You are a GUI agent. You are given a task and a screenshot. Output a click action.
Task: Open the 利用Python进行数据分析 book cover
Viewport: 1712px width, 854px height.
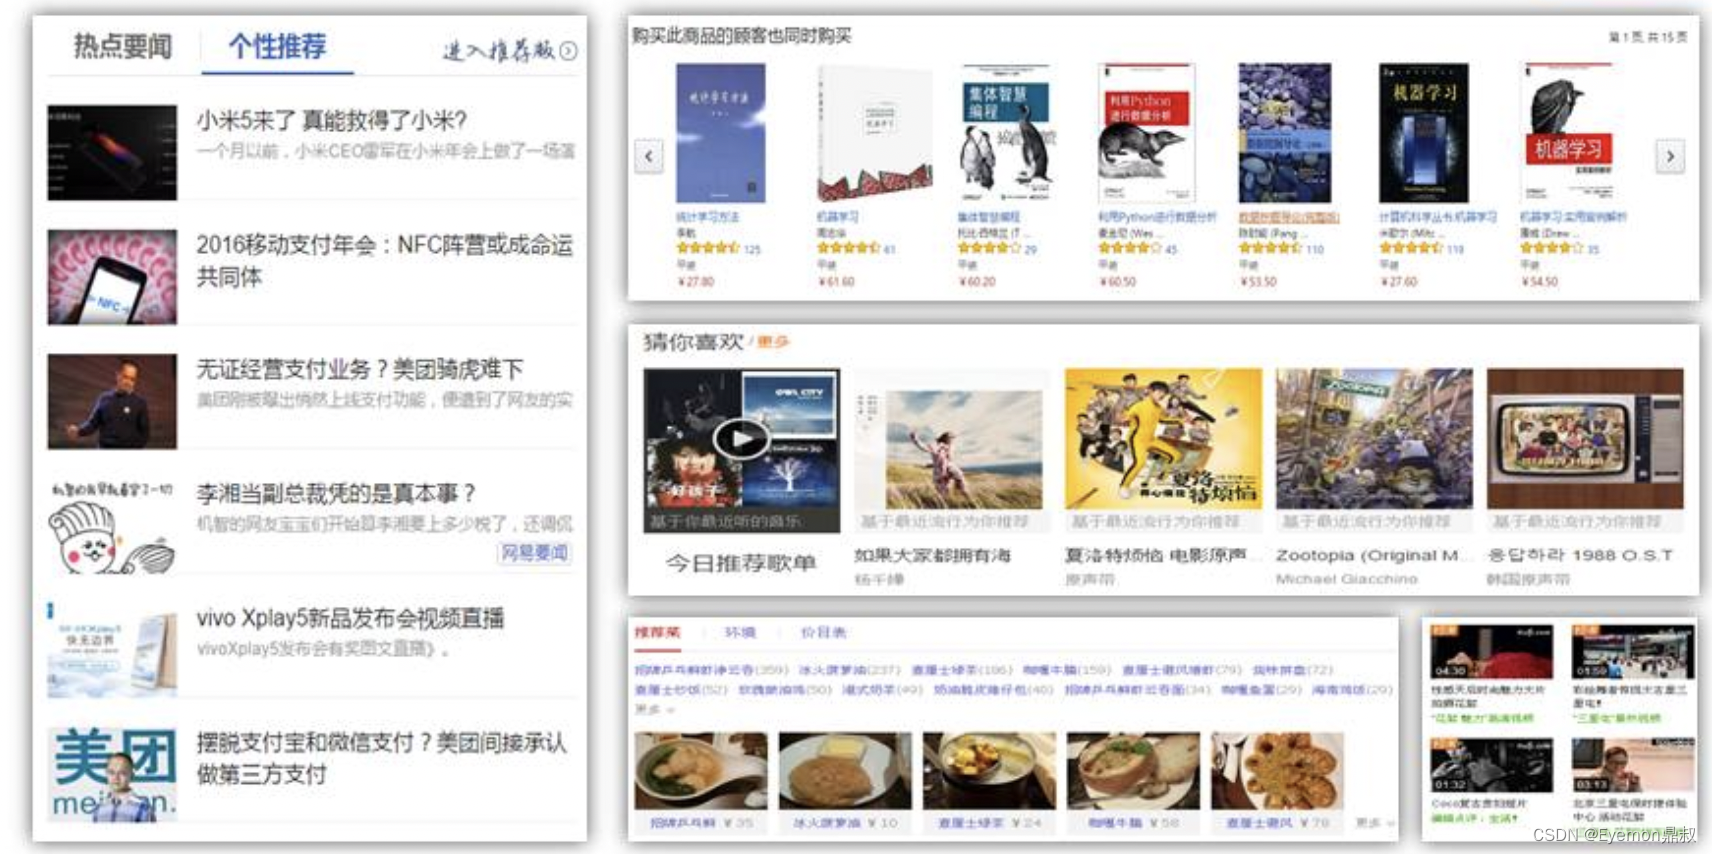[x=1146, y=133]
